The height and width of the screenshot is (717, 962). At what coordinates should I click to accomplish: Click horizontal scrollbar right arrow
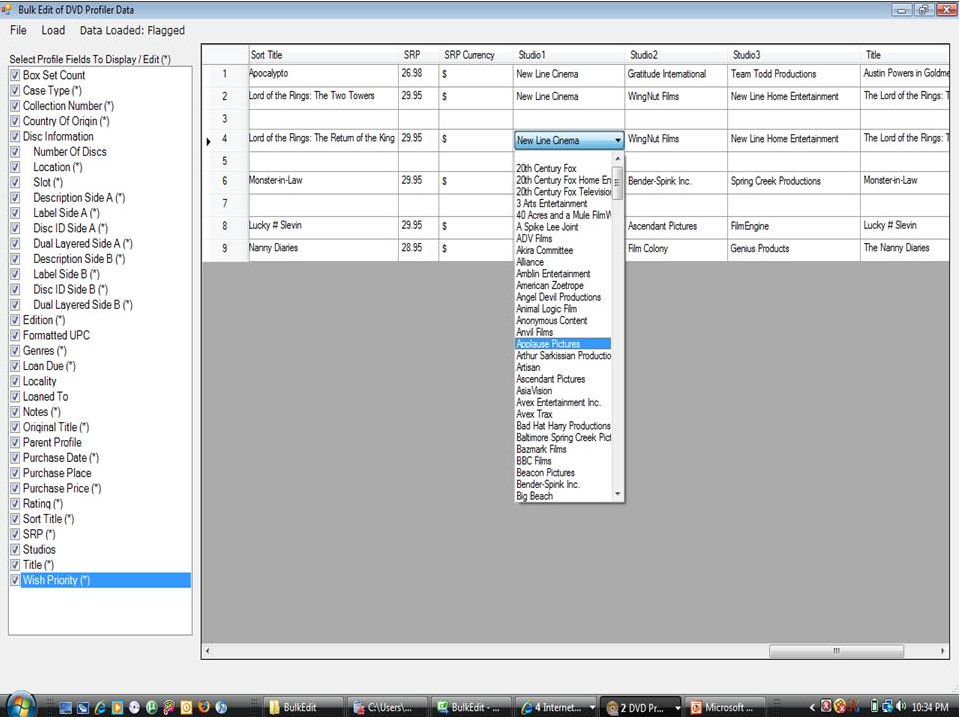[943, 651]
